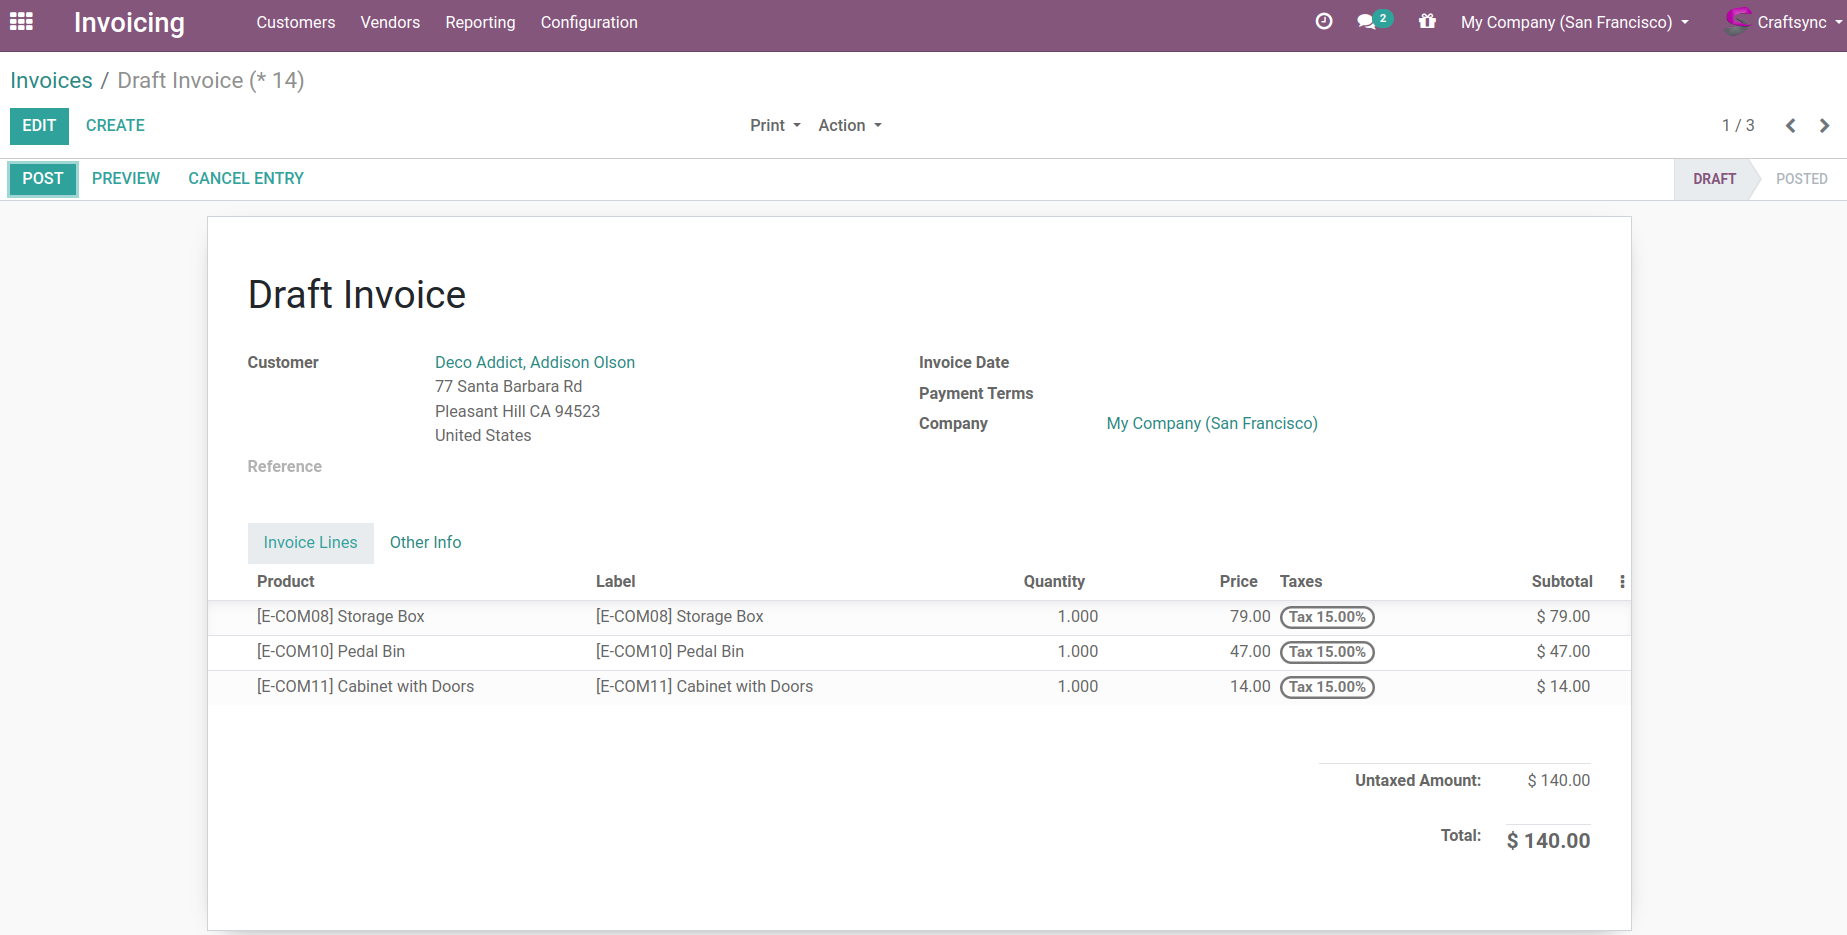
Task: Click the gift icon in top bar
Action: coord(1427,22)
